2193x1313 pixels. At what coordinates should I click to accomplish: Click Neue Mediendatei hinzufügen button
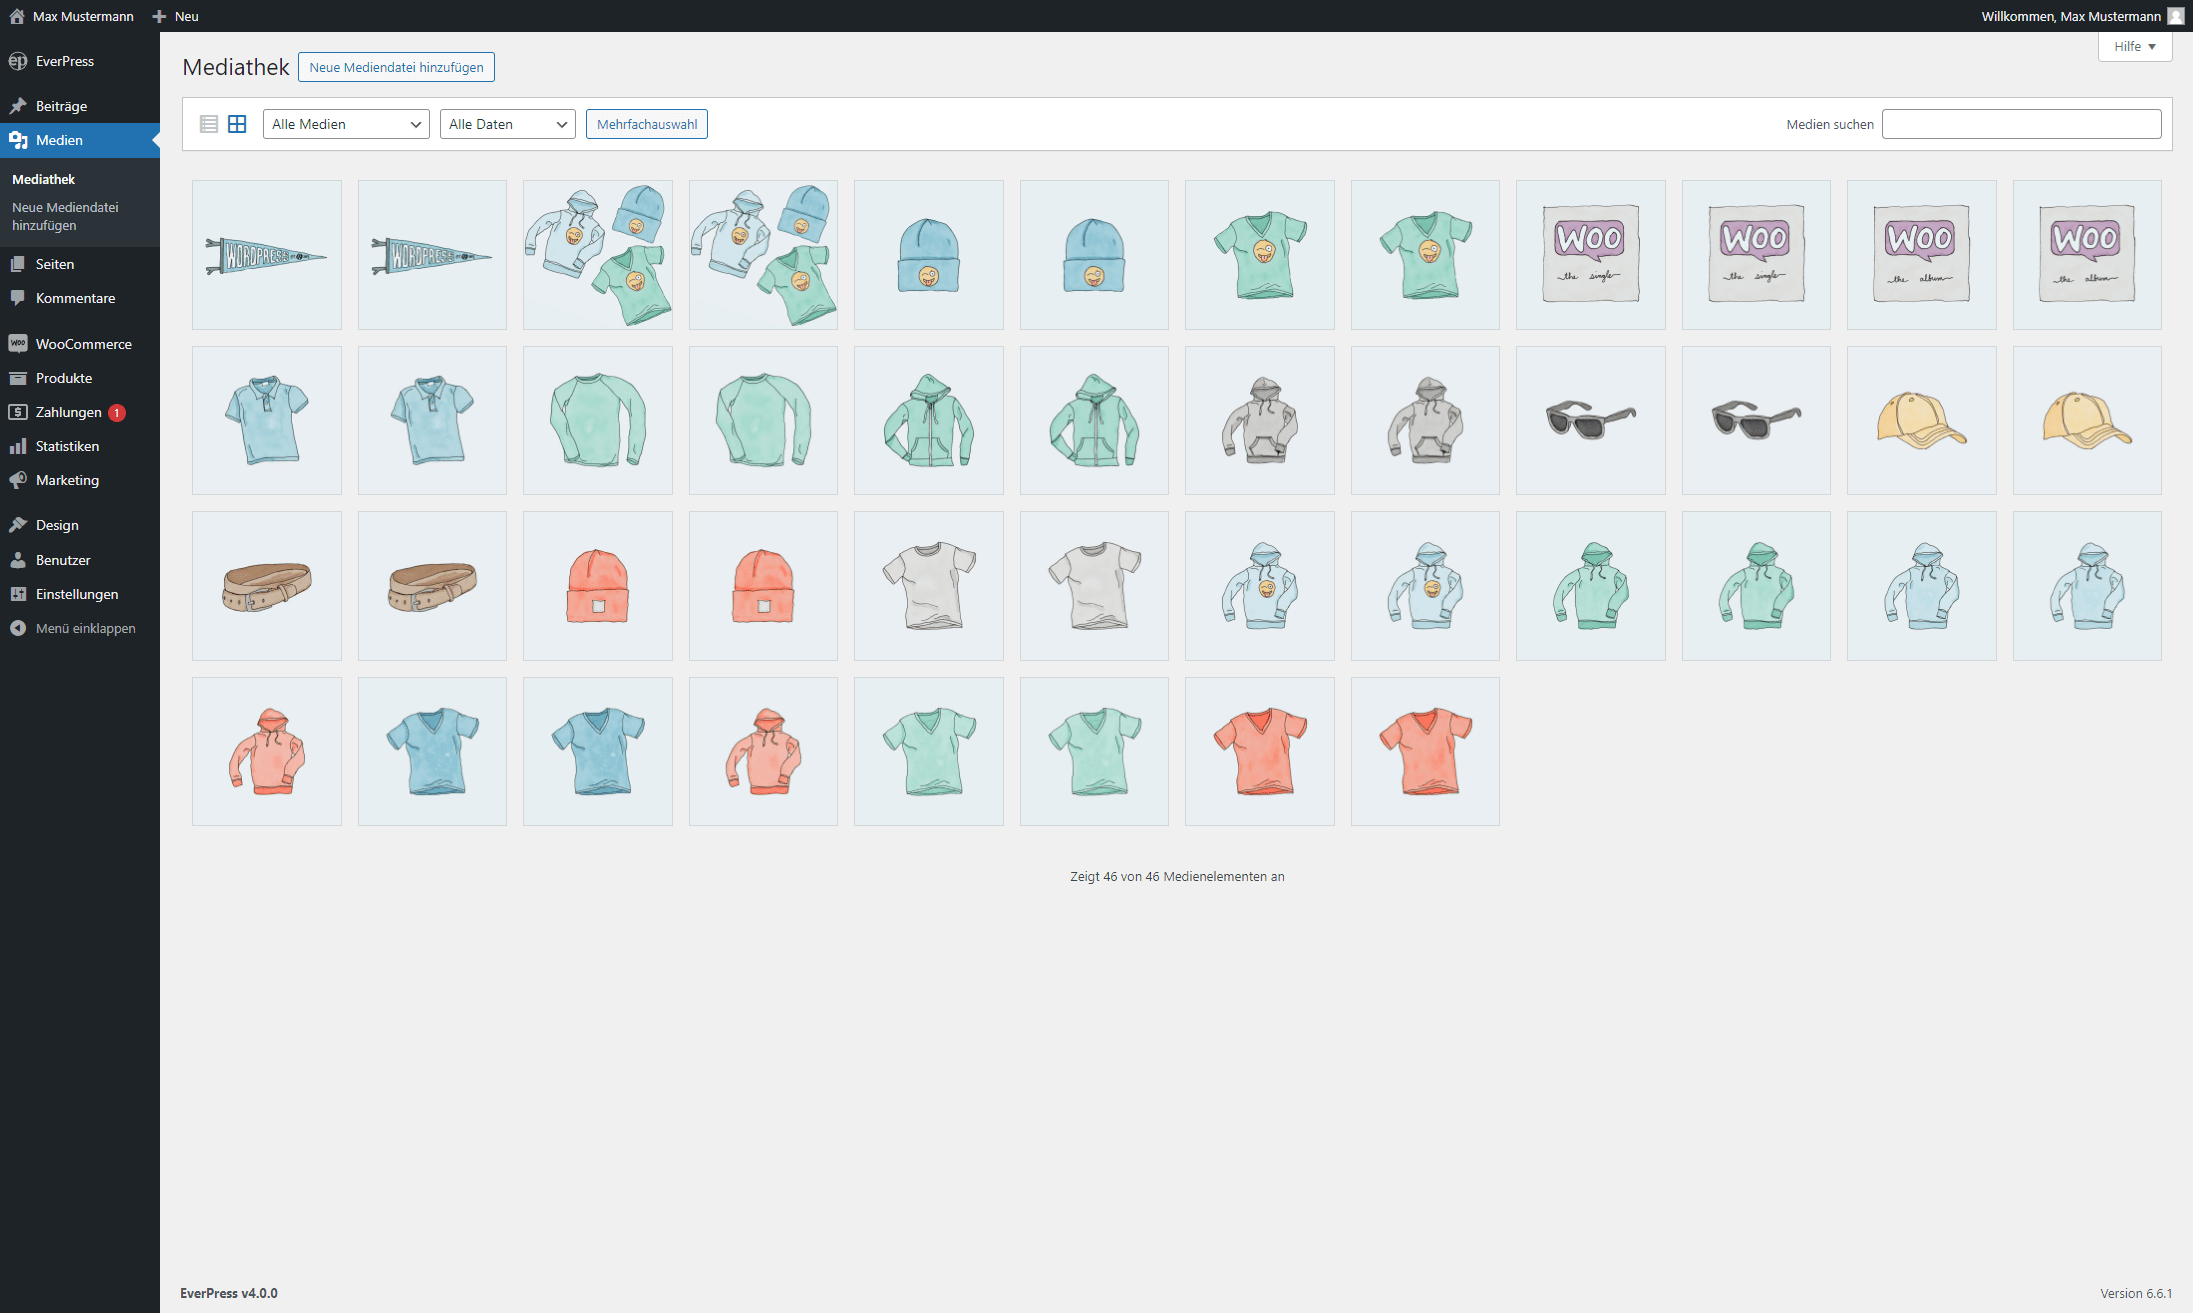[x=396, y=67]
